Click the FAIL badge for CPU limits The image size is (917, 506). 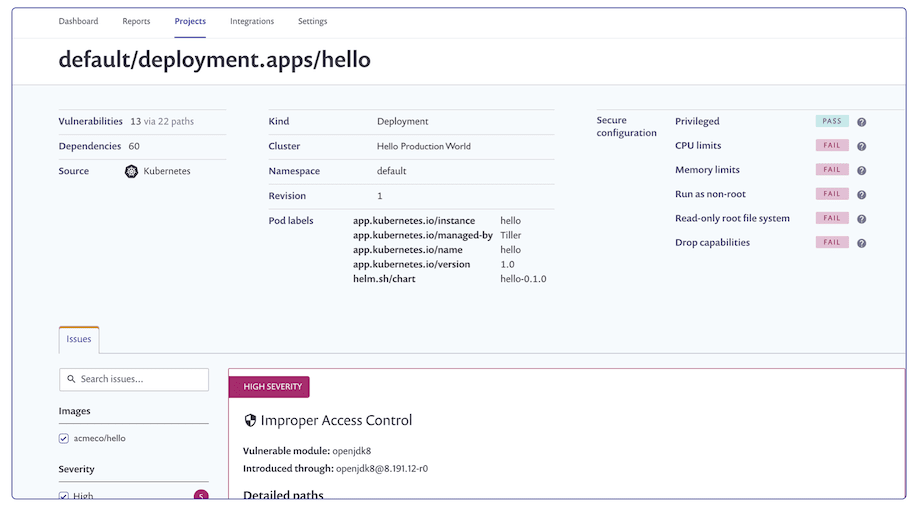pos(832,145)
